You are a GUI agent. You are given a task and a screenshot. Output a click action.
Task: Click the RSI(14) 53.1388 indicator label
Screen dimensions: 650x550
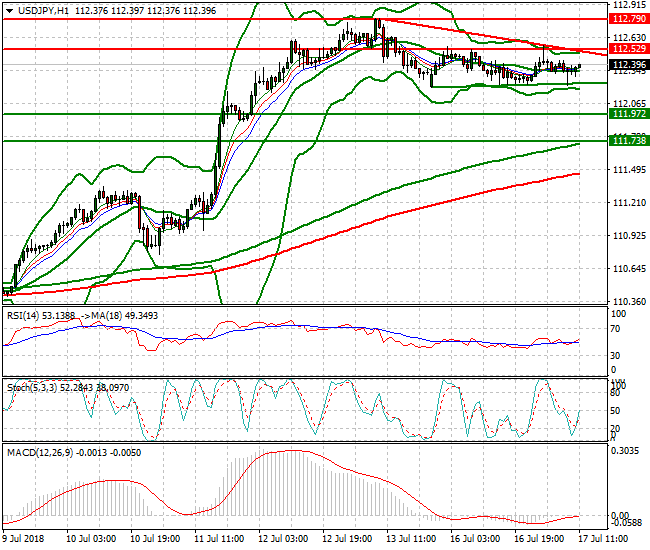[41, 315]
